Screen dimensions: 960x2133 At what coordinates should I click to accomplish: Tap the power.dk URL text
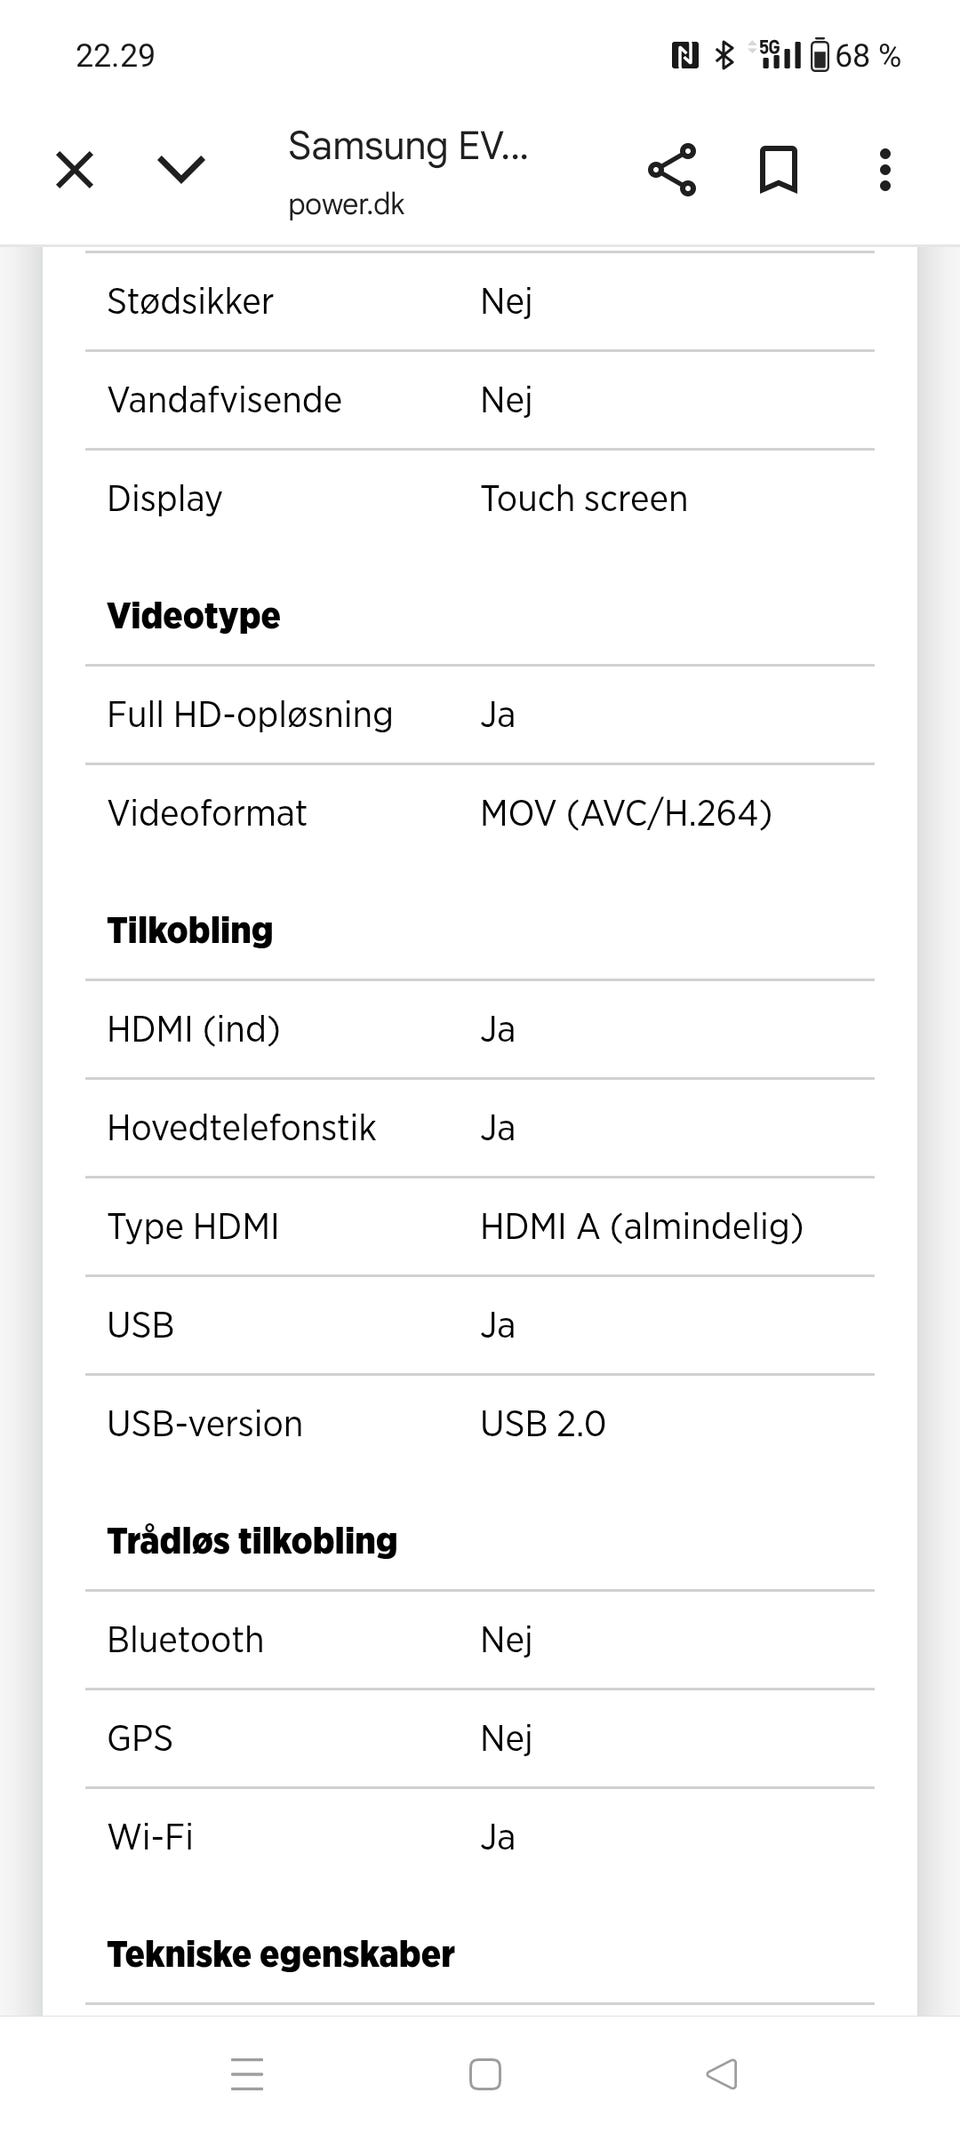(x=346, y=205)
